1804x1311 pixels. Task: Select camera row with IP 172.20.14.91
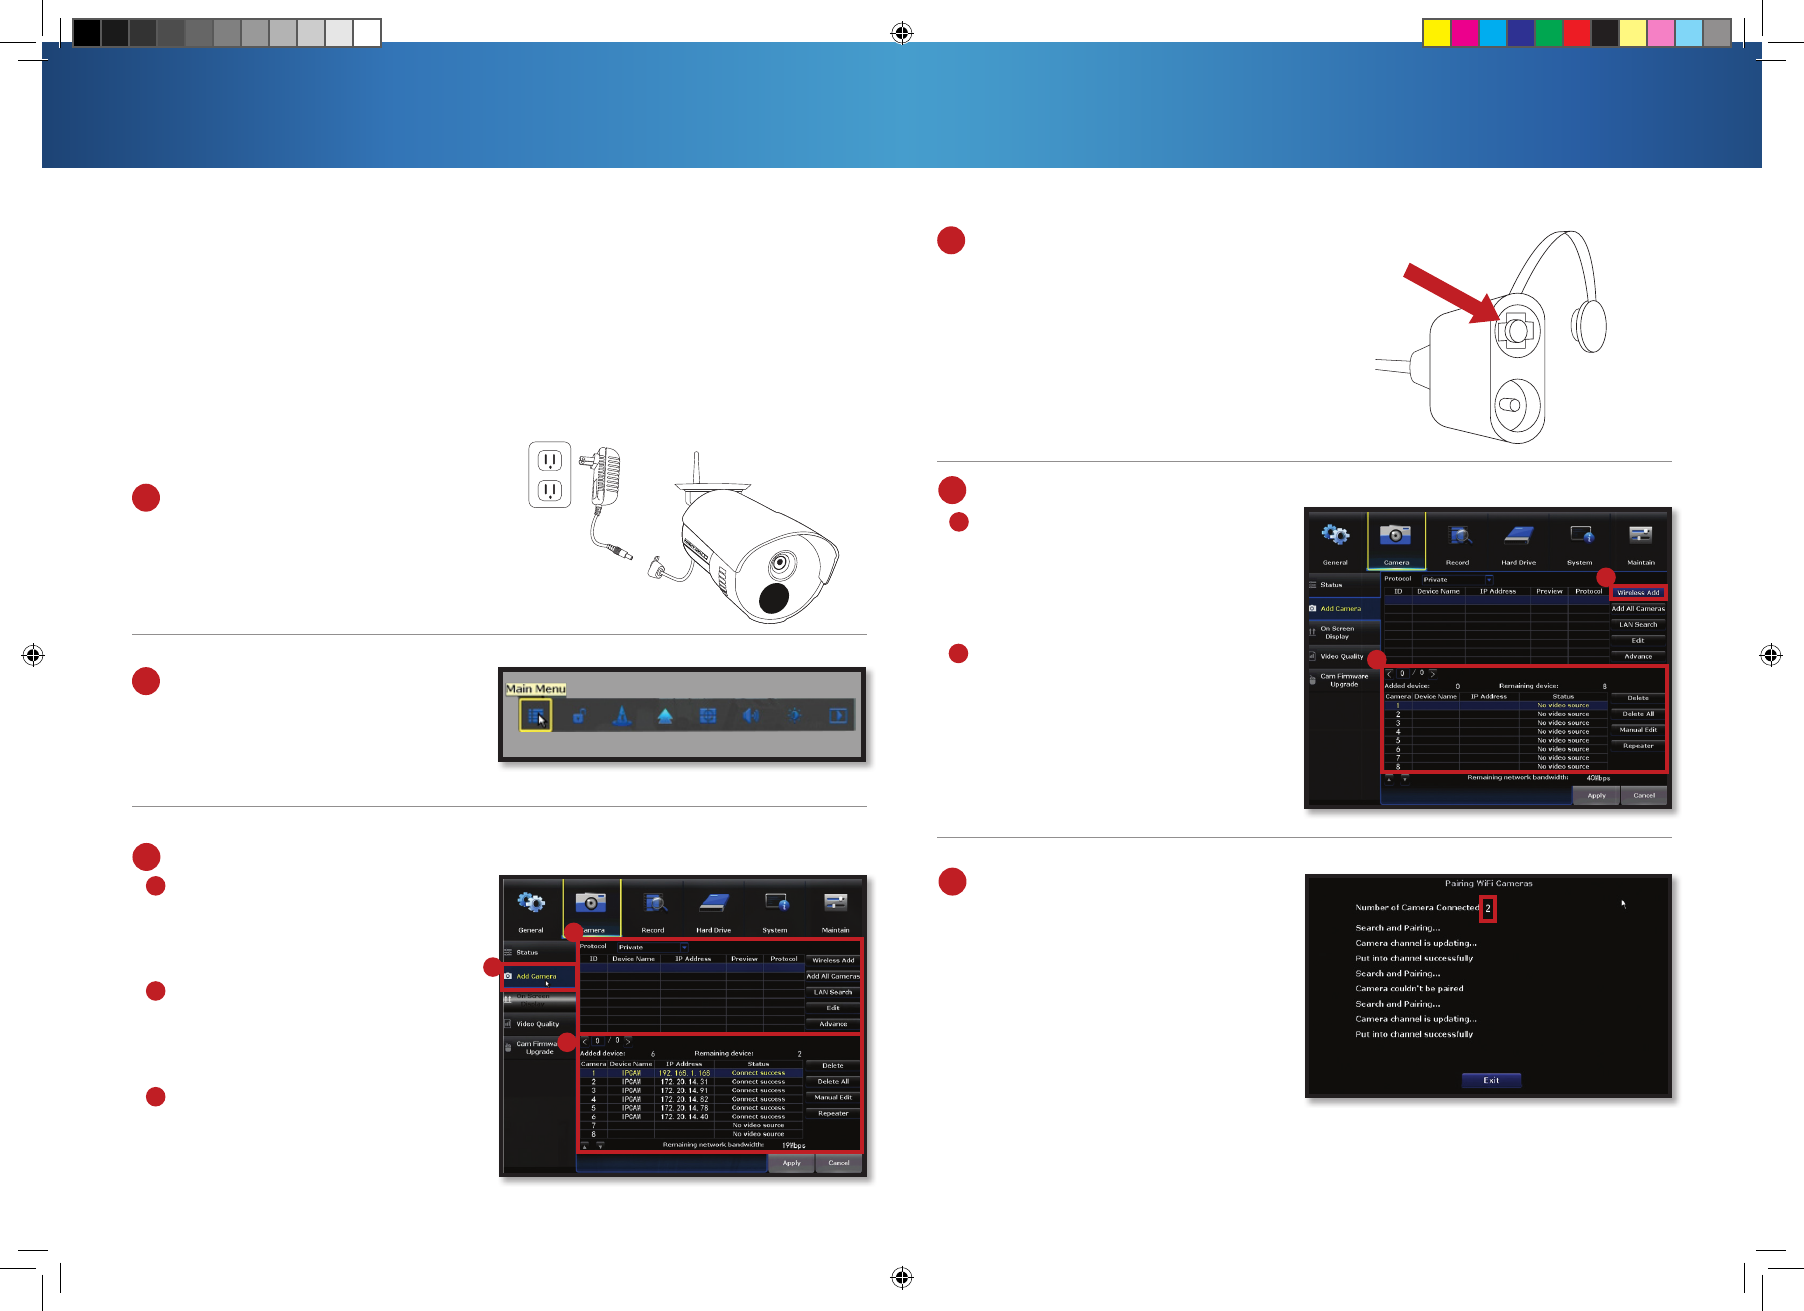click(x=691, y=1091)
